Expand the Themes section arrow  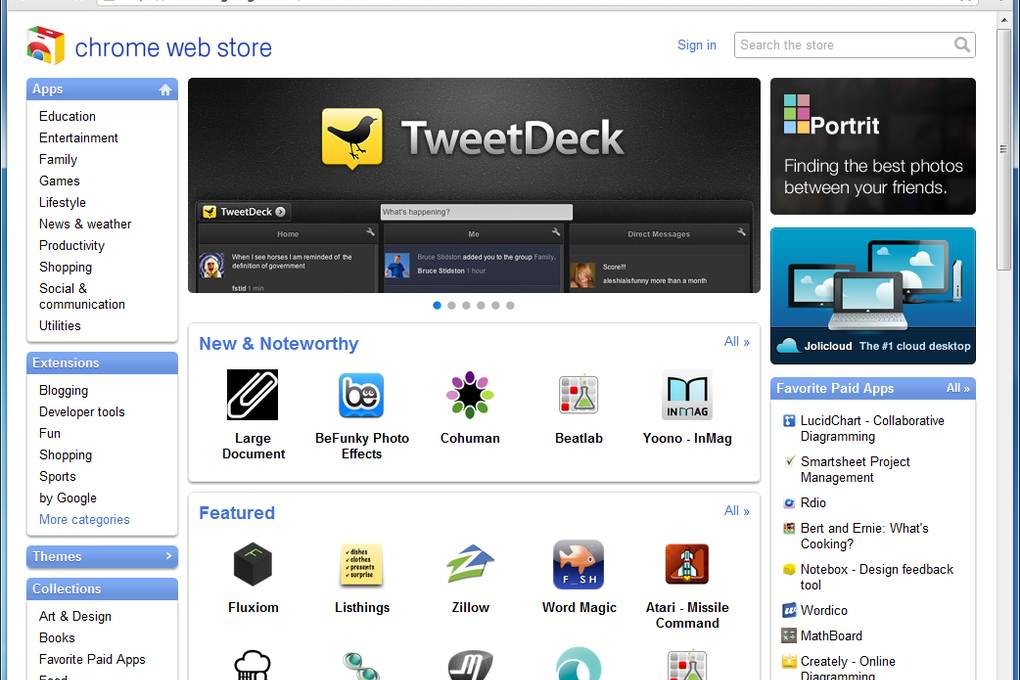pyautogui.click(x=168, y=556)
